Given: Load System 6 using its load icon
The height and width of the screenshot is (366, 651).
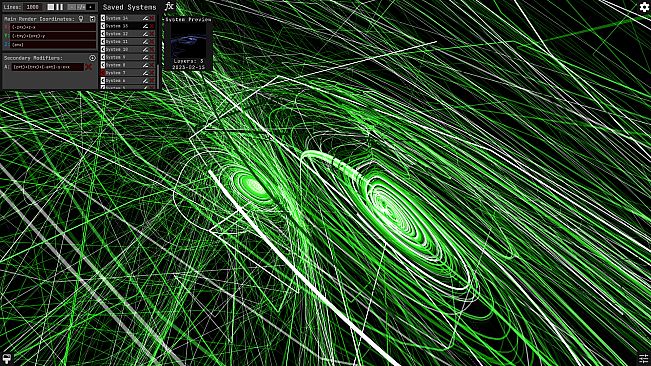Looking at the screenshot, I should (x=103, y=81).
